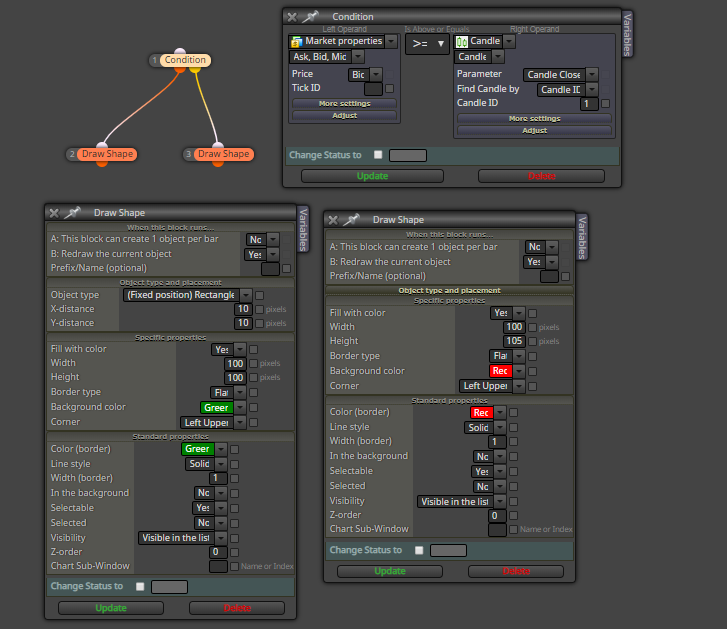Click Standard properties header in right panel
Image resolution: width=727 pixels, height=629 pixels.
[449, 400]
